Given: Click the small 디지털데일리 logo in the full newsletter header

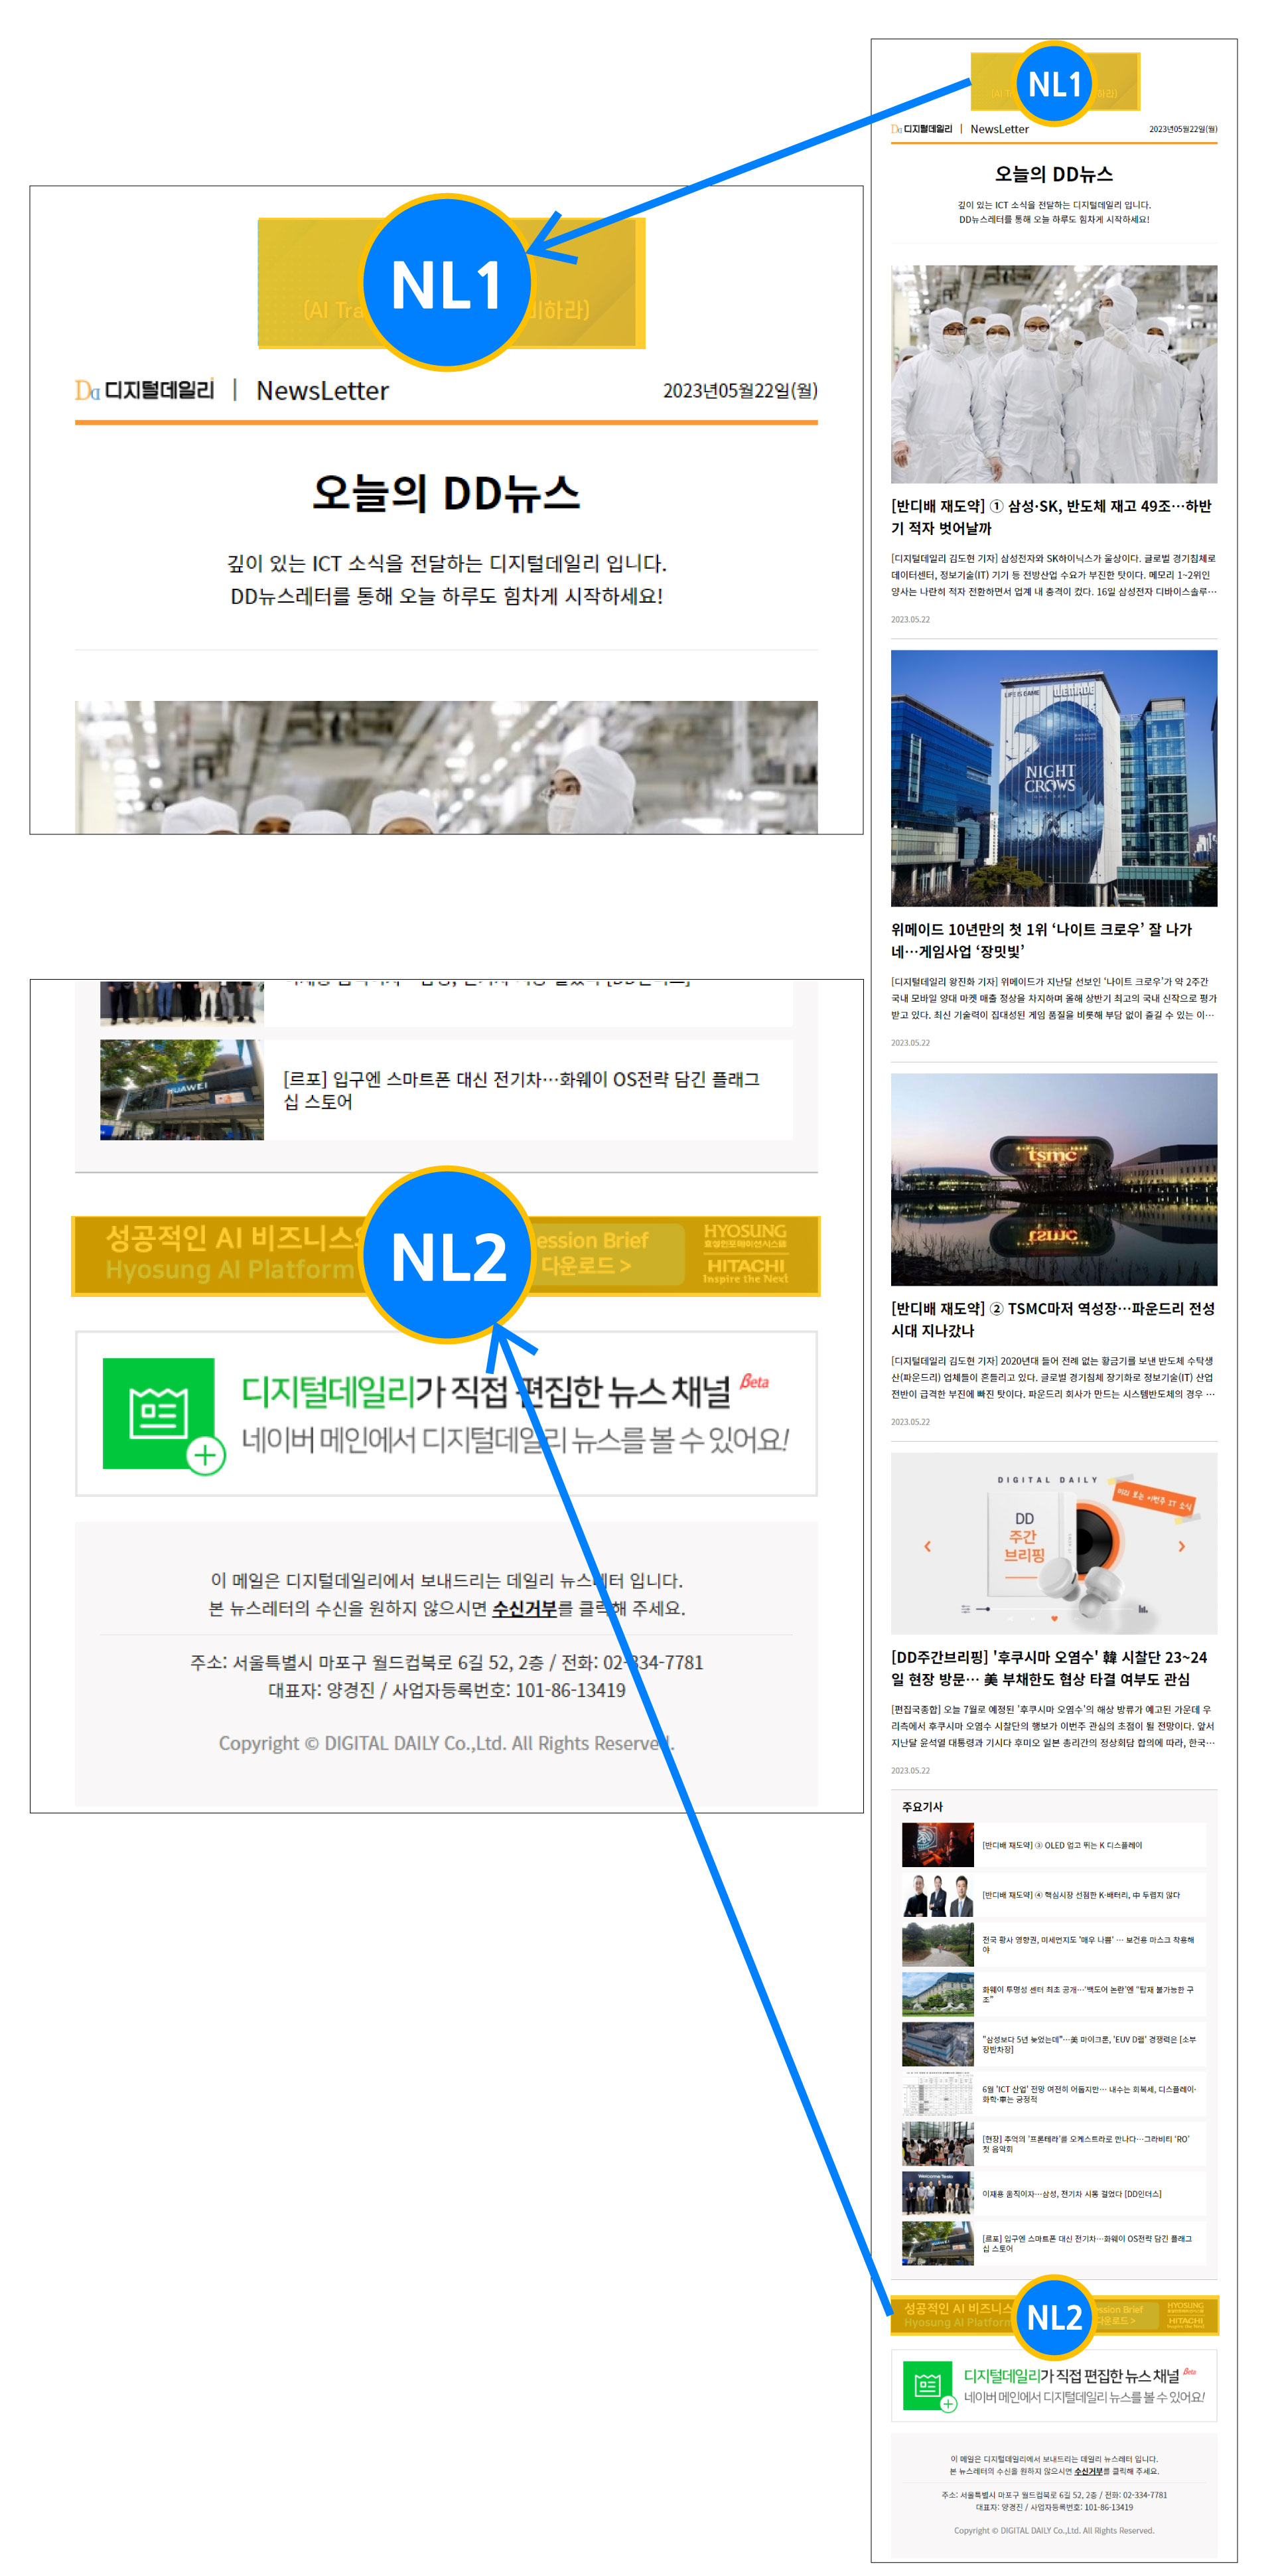Looking at the screenshot, I should [921, 129].
